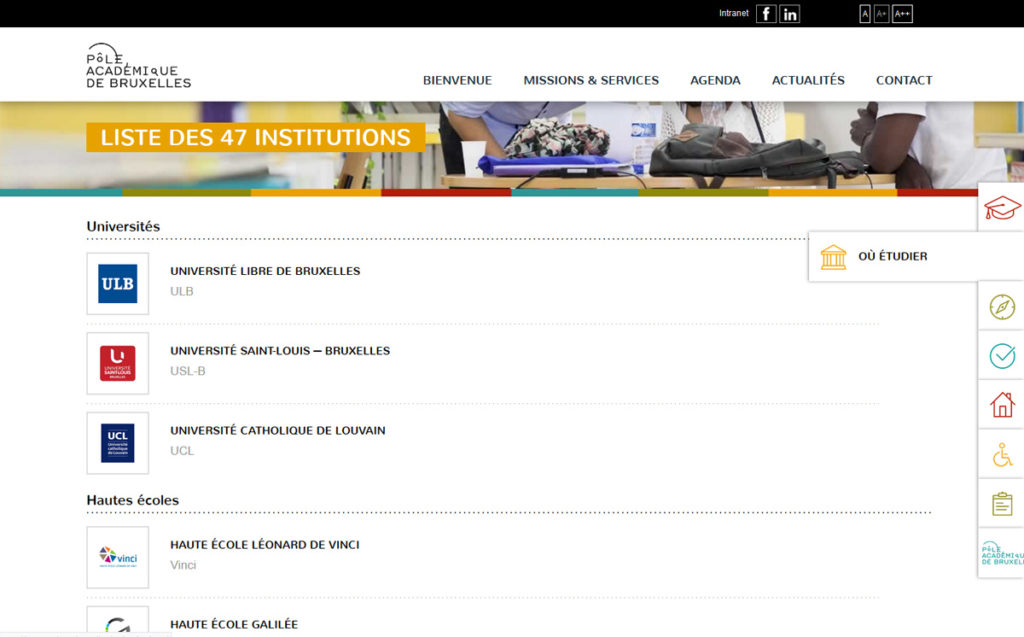
Task: Open the Où étudier side tab
Action: (x=916, y=257)
